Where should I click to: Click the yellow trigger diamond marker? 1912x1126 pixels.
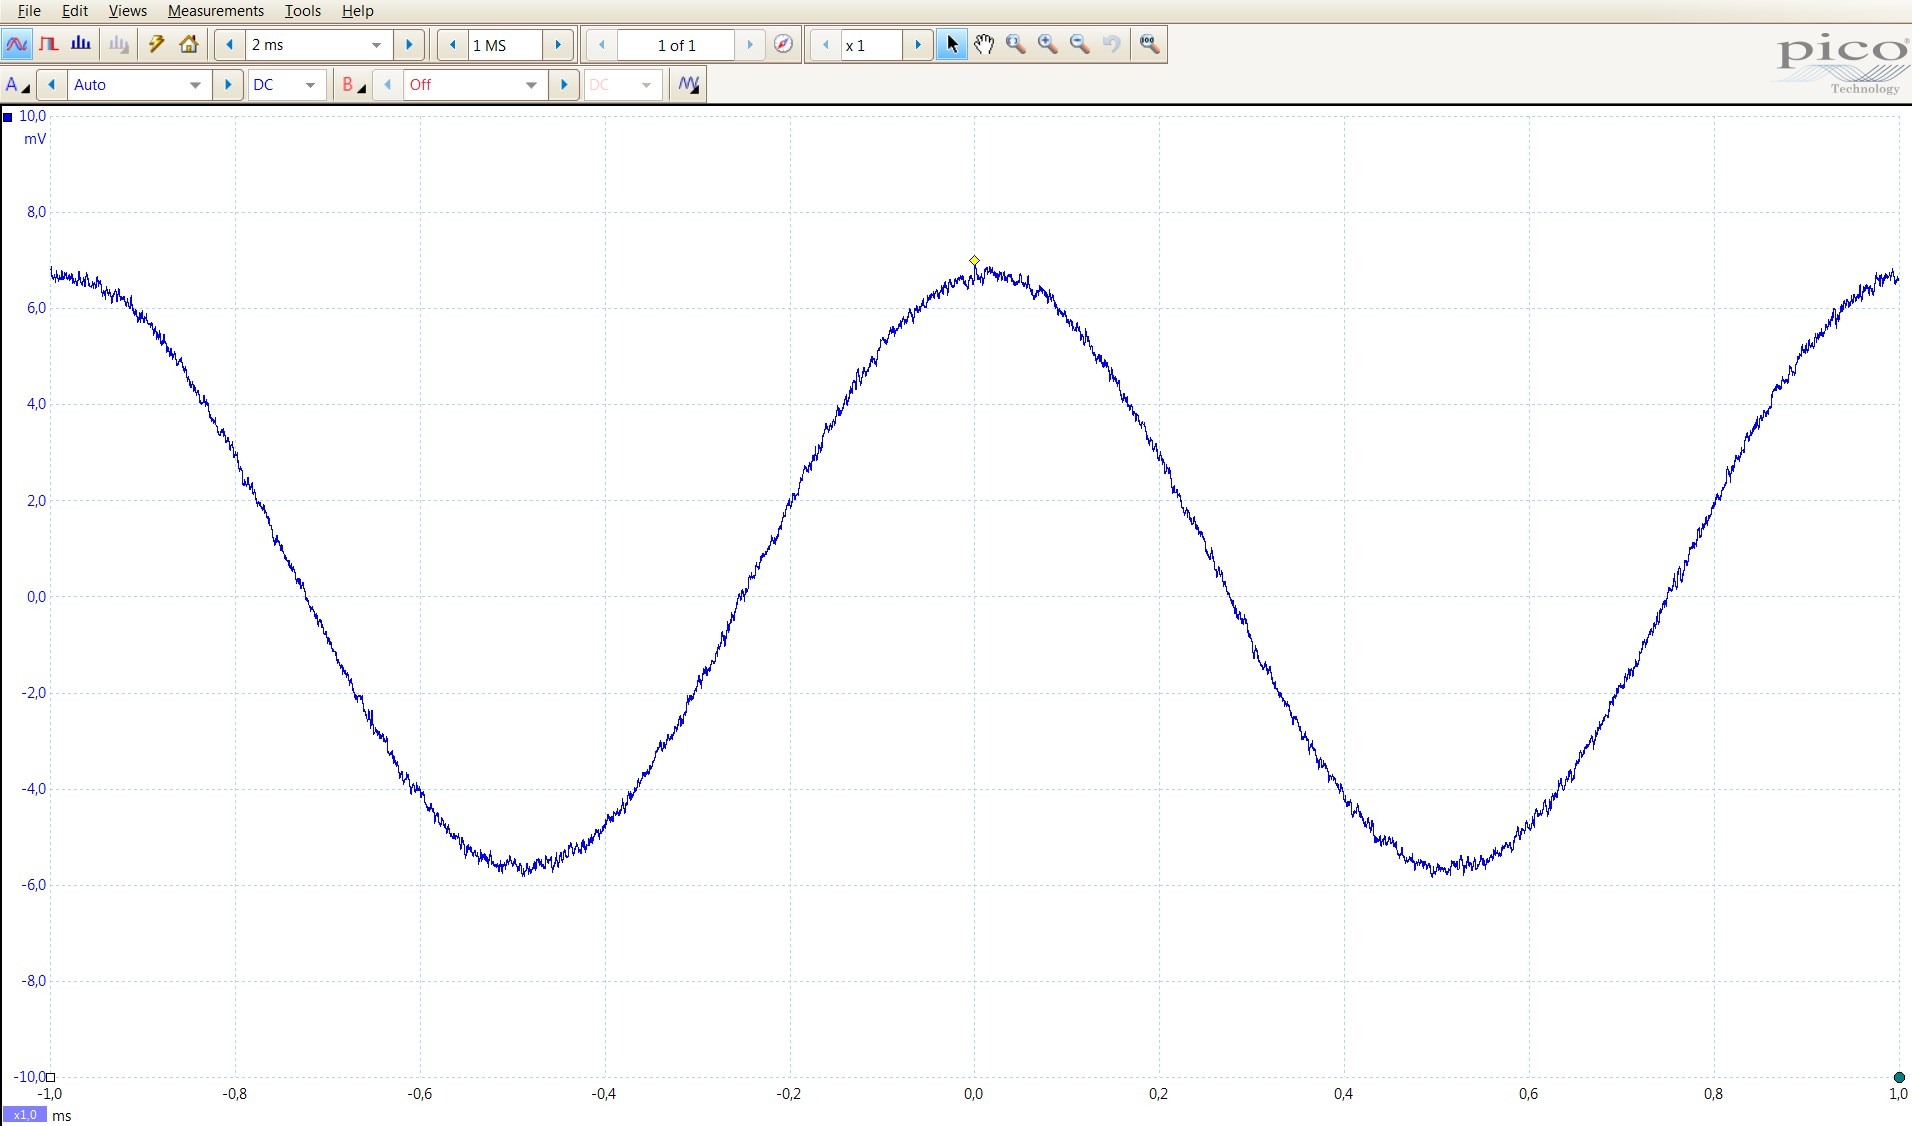[x=975, y=261]
